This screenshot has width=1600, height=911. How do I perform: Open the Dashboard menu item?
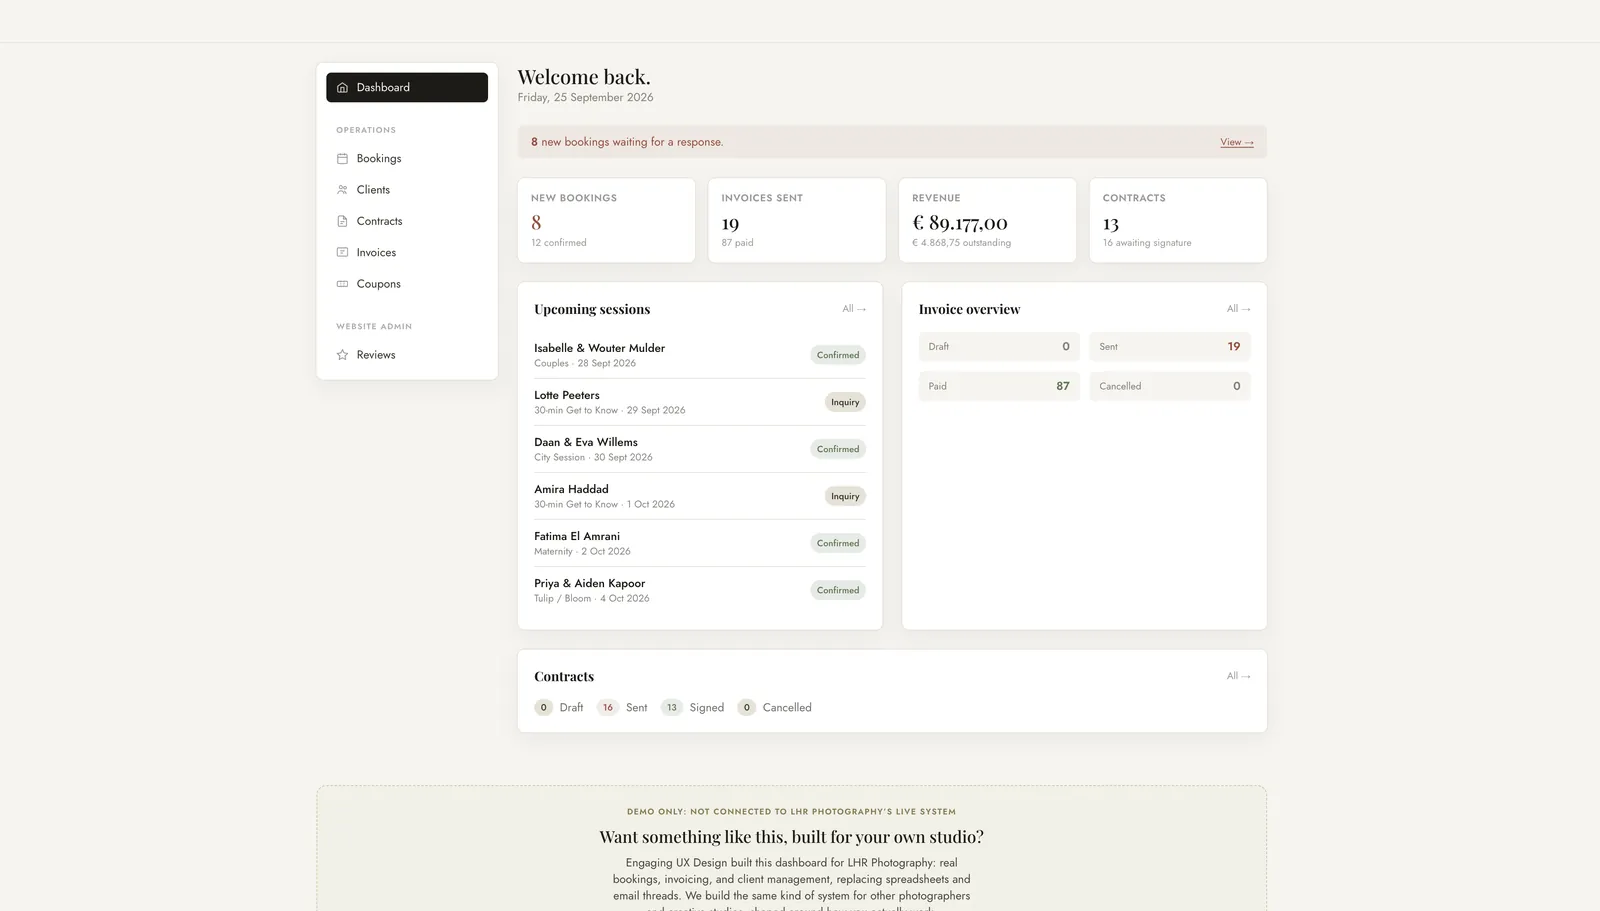[407, 87]
